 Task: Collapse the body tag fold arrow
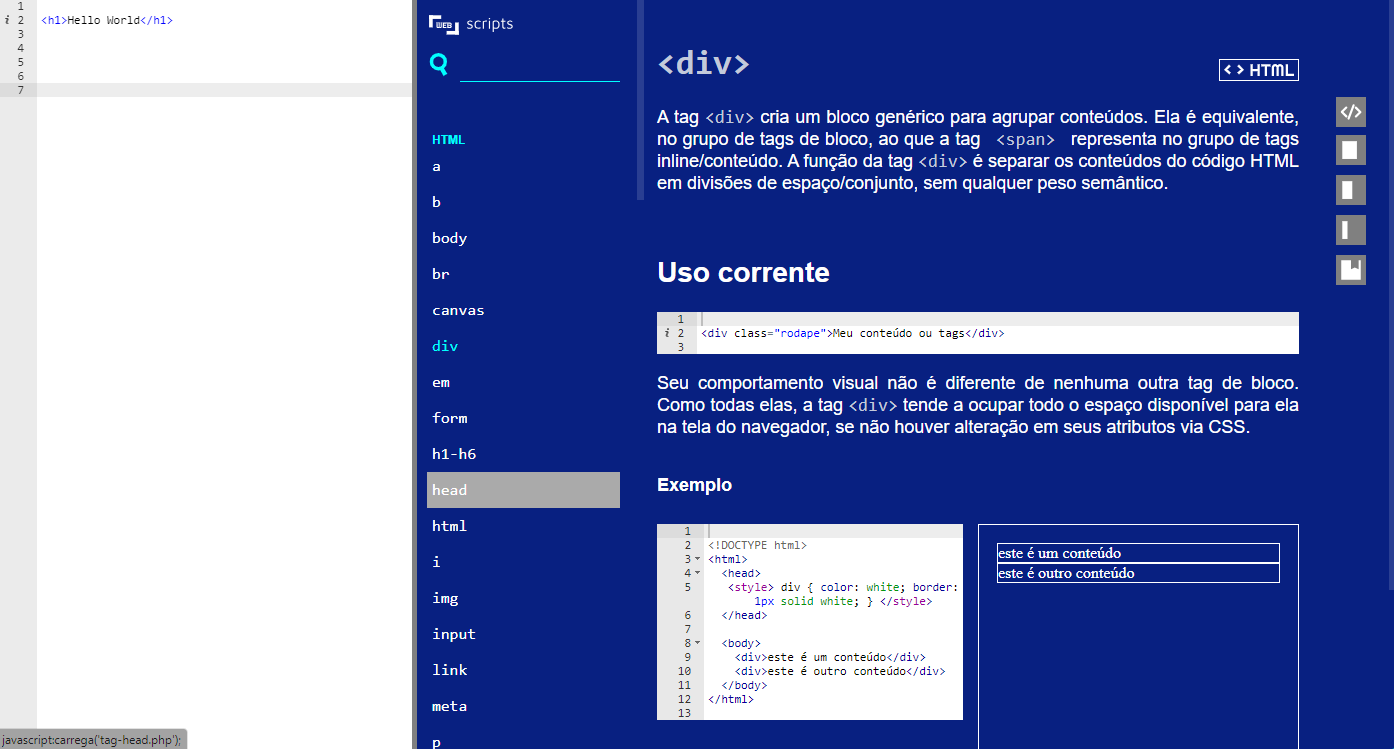698,643
